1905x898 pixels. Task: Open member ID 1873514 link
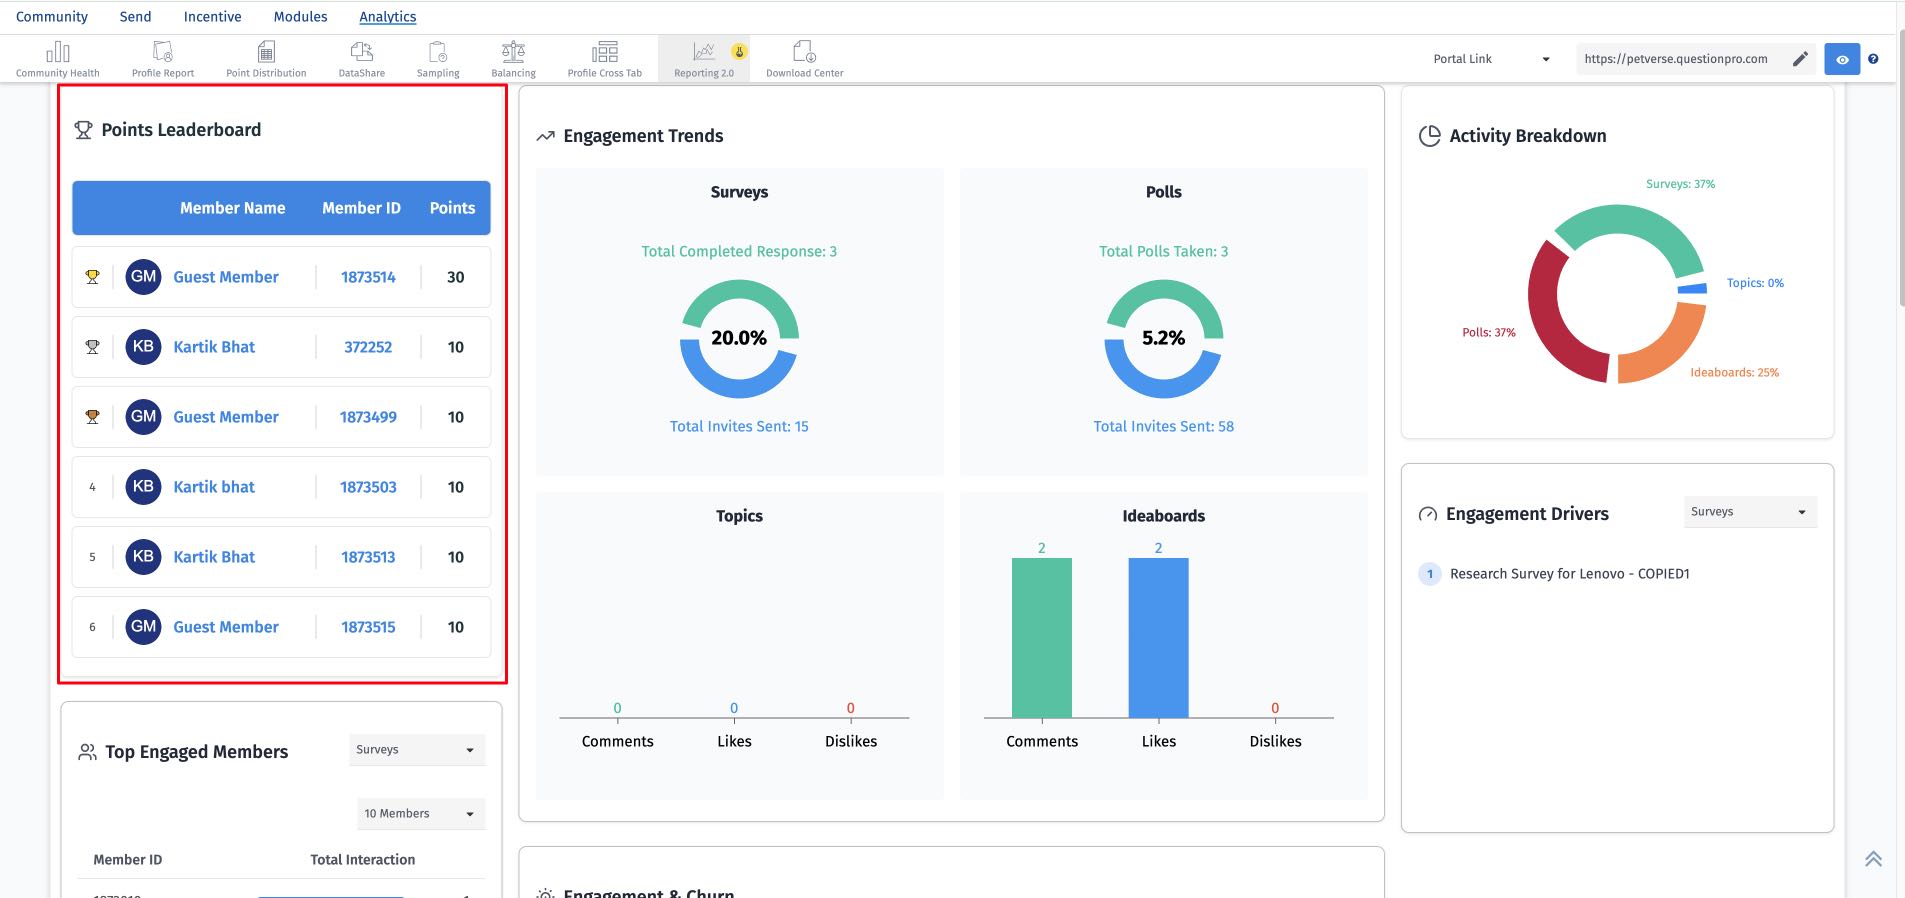[x=368, y=277]
